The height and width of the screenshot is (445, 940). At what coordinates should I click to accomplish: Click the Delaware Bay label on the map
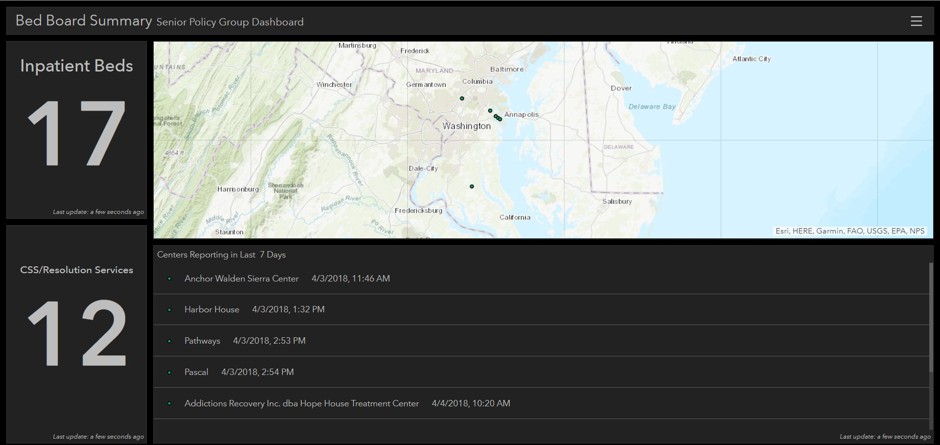[x=652, y=107]
